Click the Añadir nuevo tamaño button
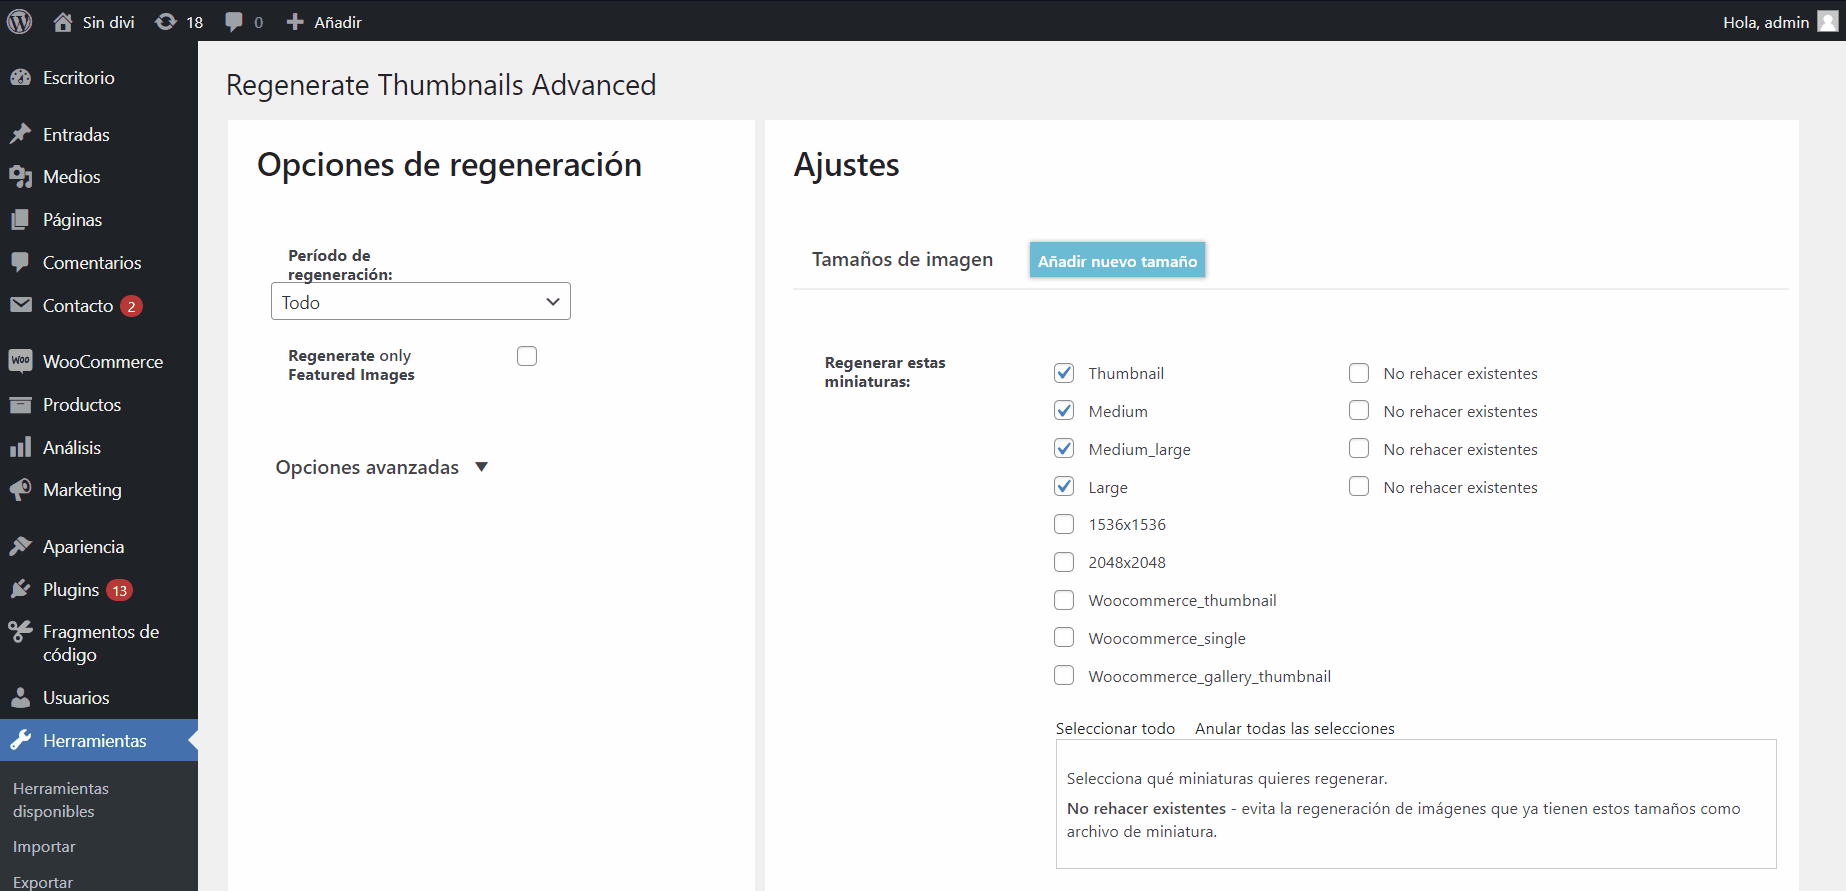This screenshot has width=1846, height=891. [x=1117, y=261]
